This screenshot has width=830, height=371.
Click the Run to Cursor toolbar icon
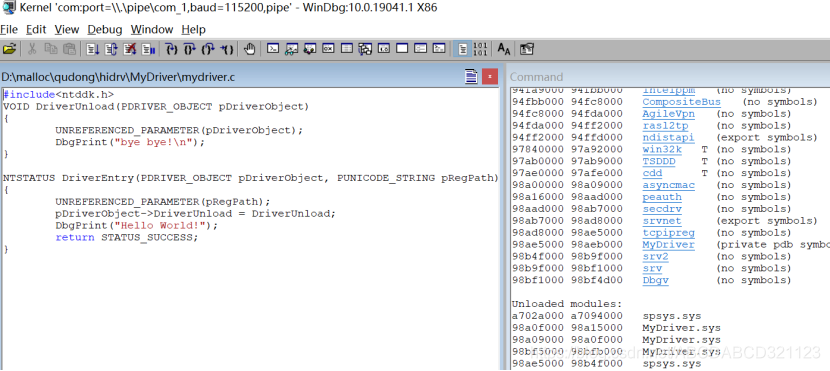point(227,49)
